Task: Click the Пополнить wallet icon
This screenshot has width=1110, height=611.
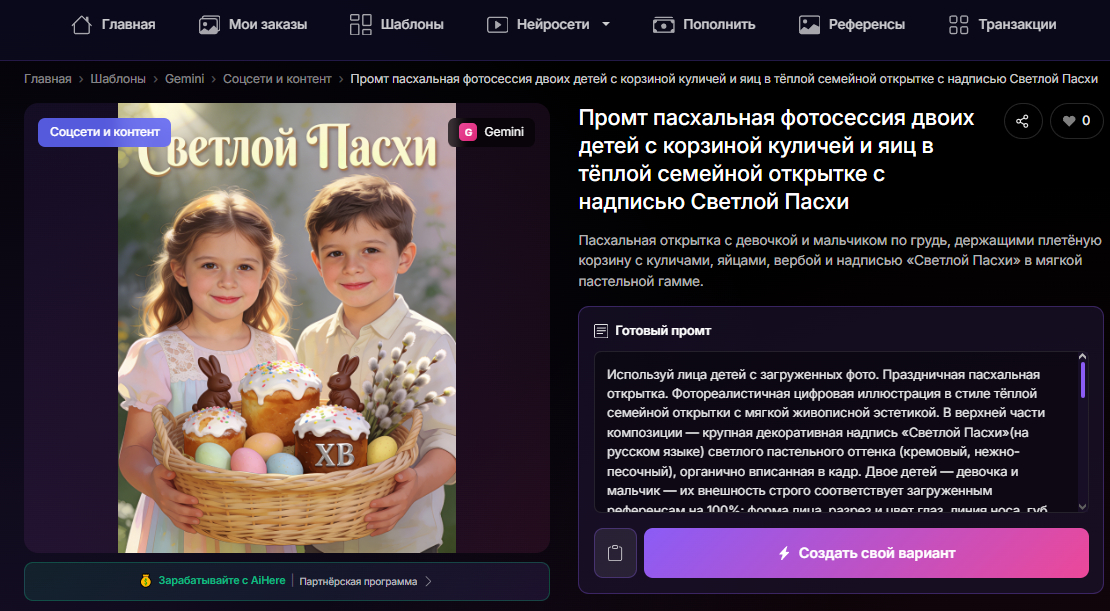Action: click(663, 25)
